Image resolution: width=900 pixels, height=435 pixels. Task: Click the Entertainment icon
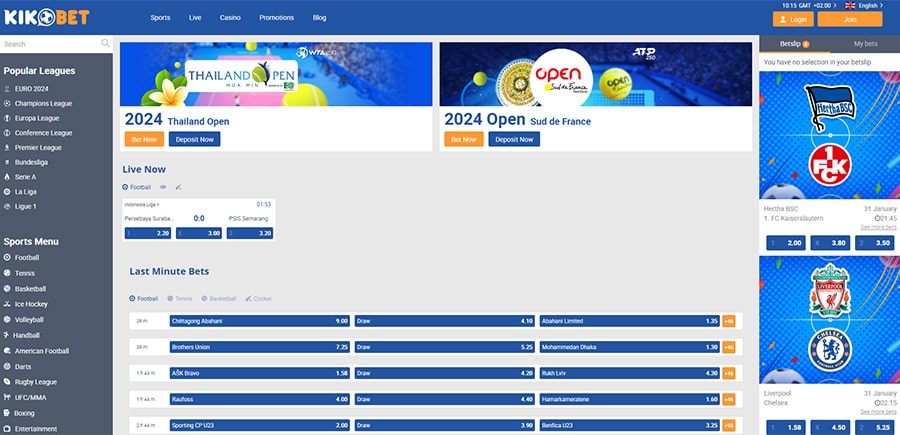7,429
